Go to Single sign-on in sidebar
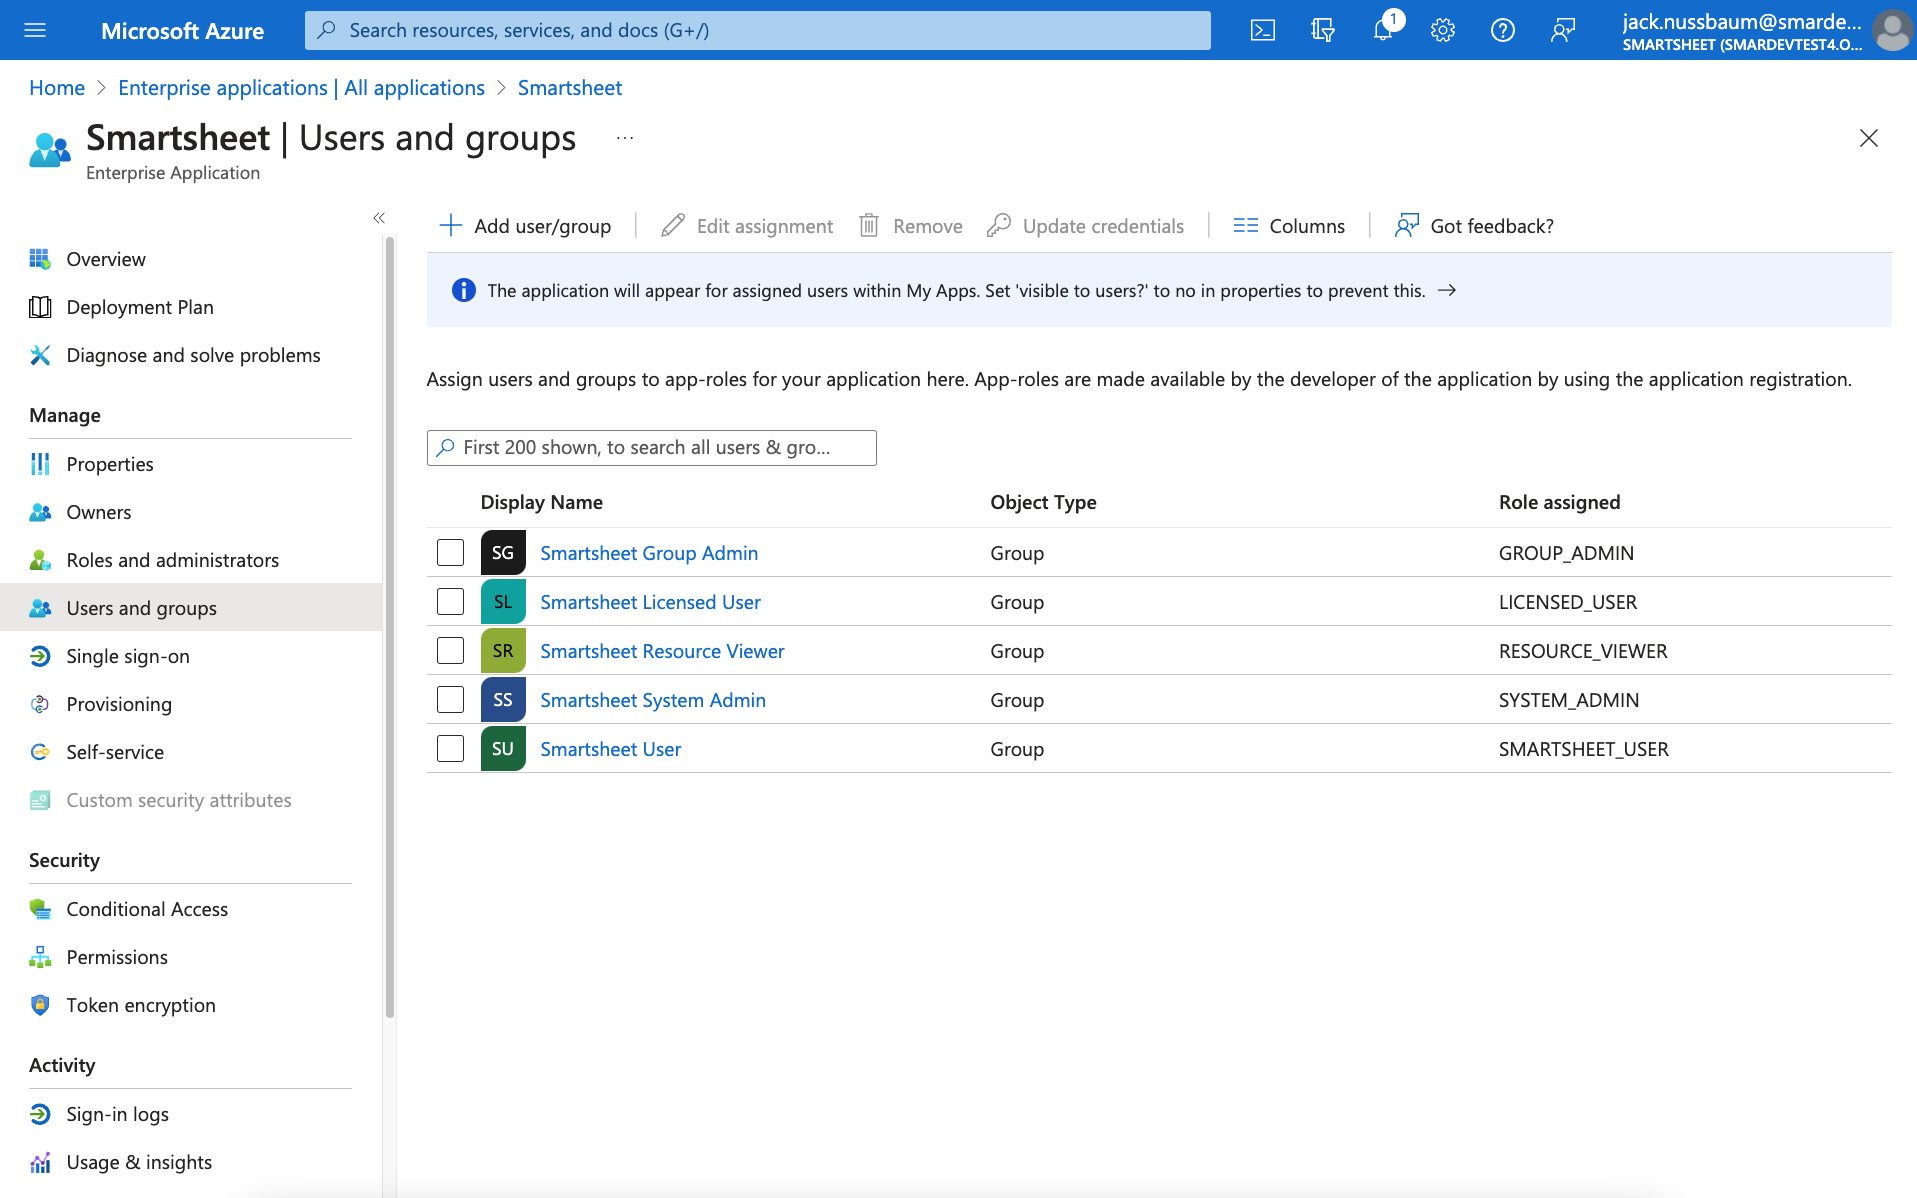 (x=127, y=656)
